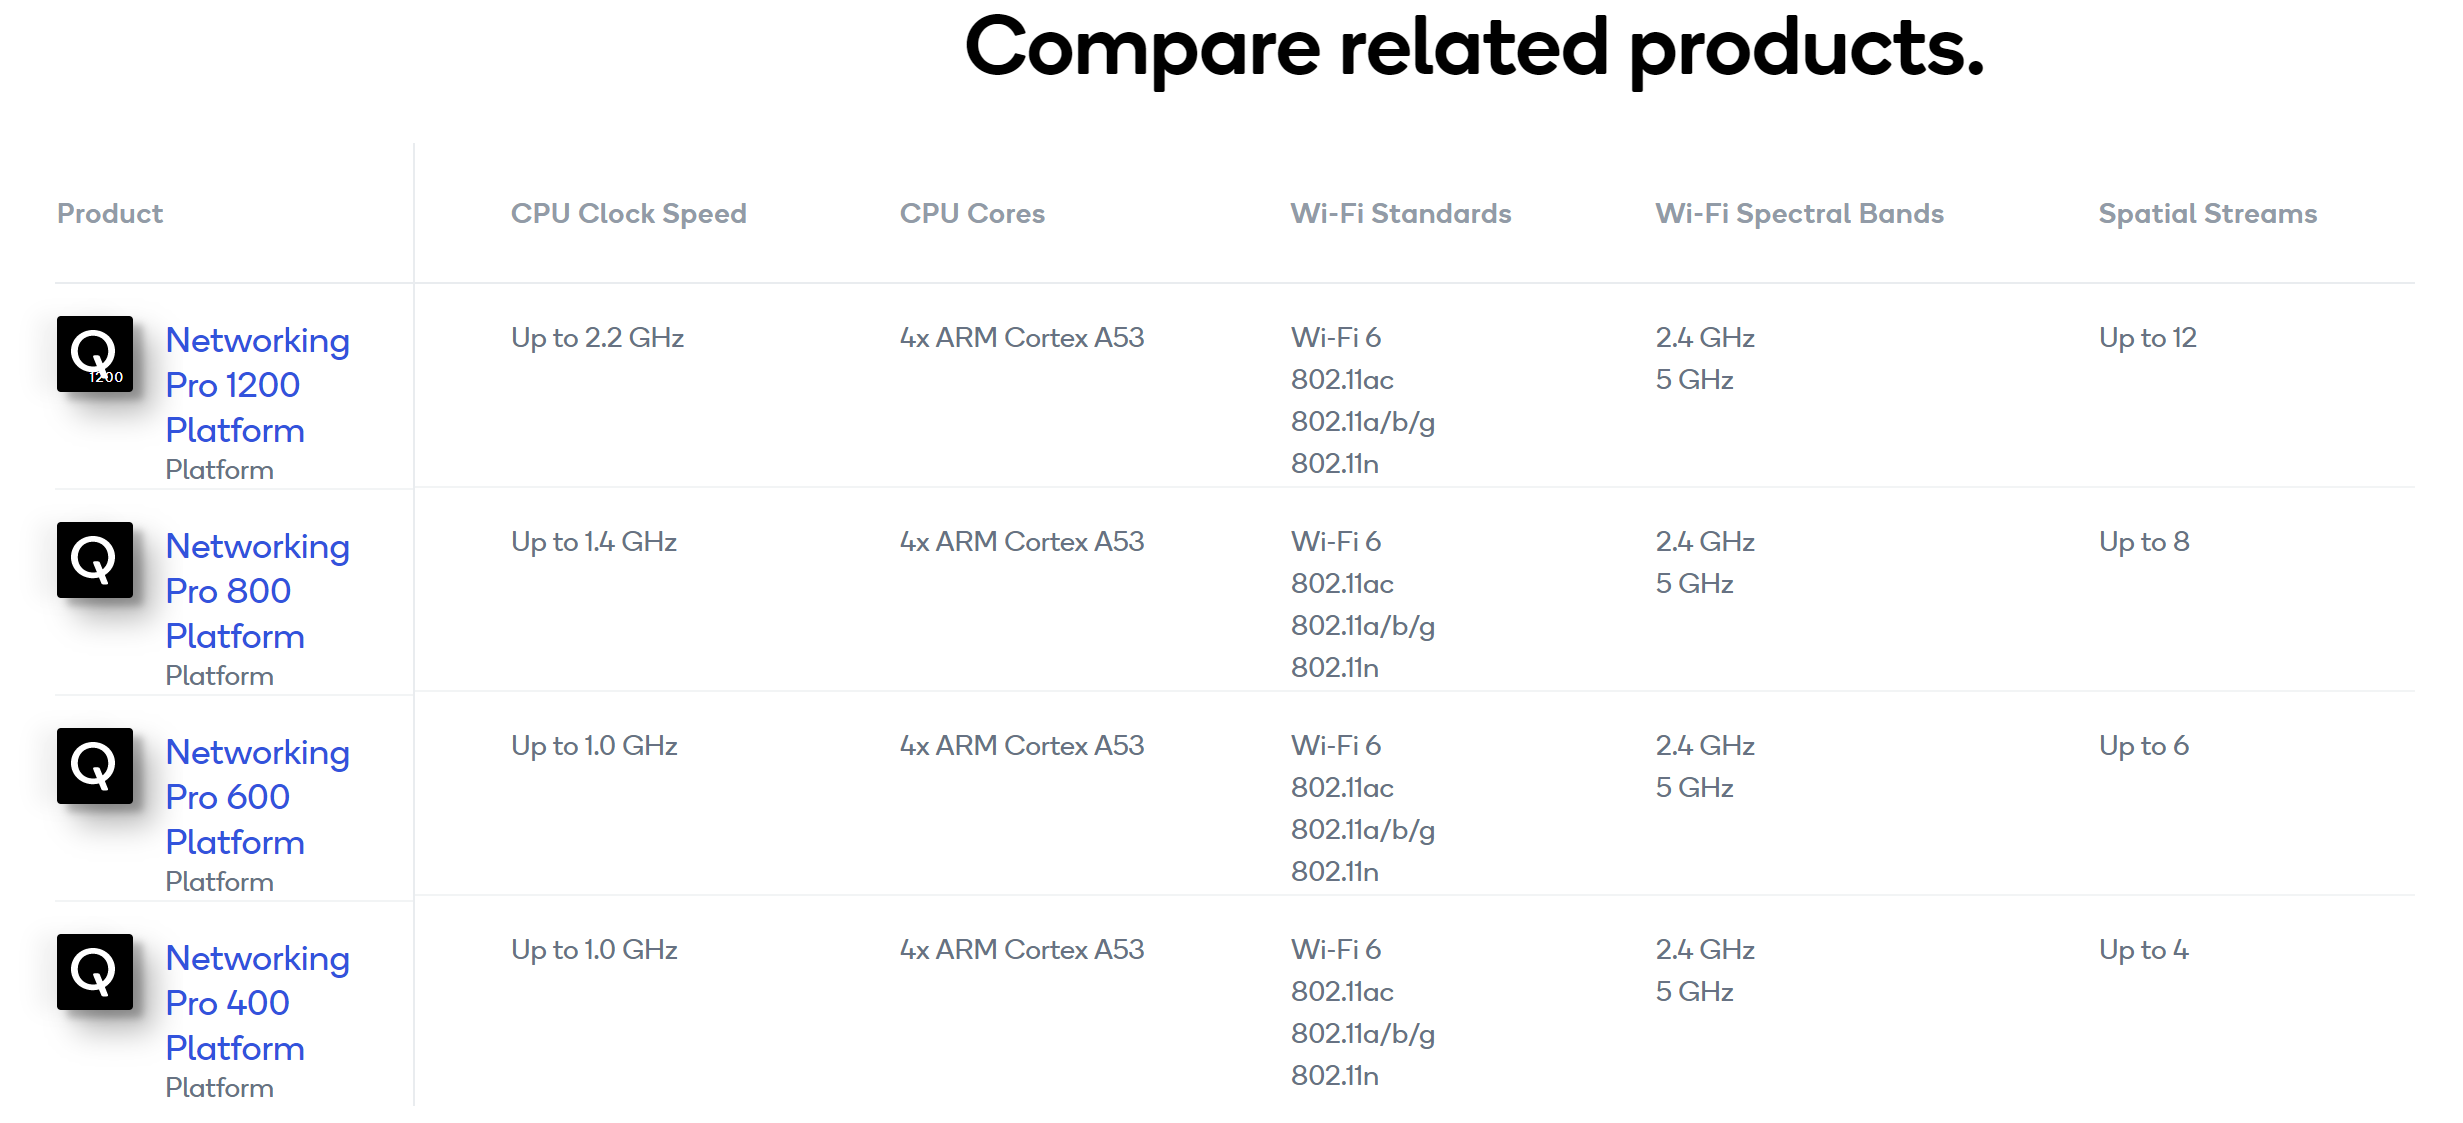Click the Networking Pro 600 chip icon
The height and width of the screenshot is (1123, 2463).
(95, 766)
